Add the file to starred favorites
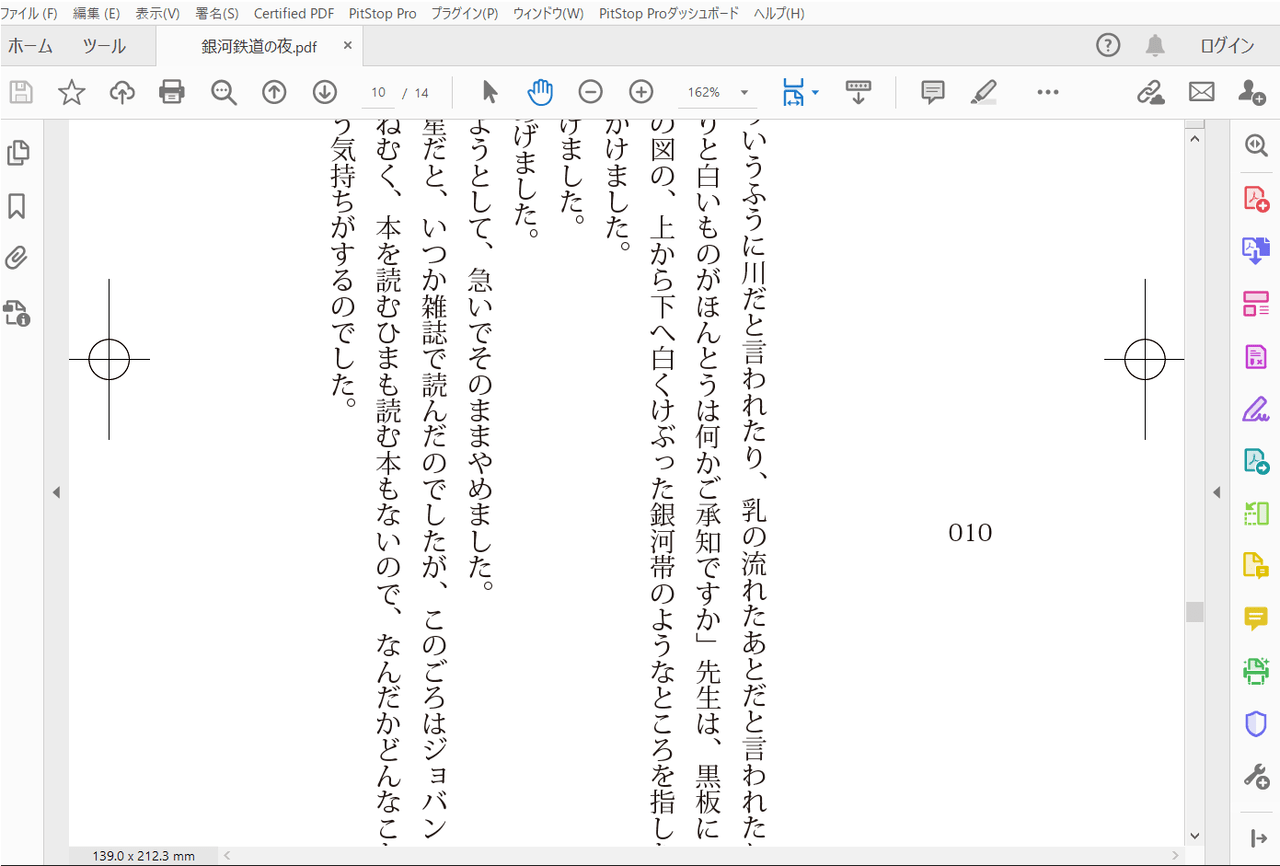Viewport: 1280px width, 866px height. 71,92
